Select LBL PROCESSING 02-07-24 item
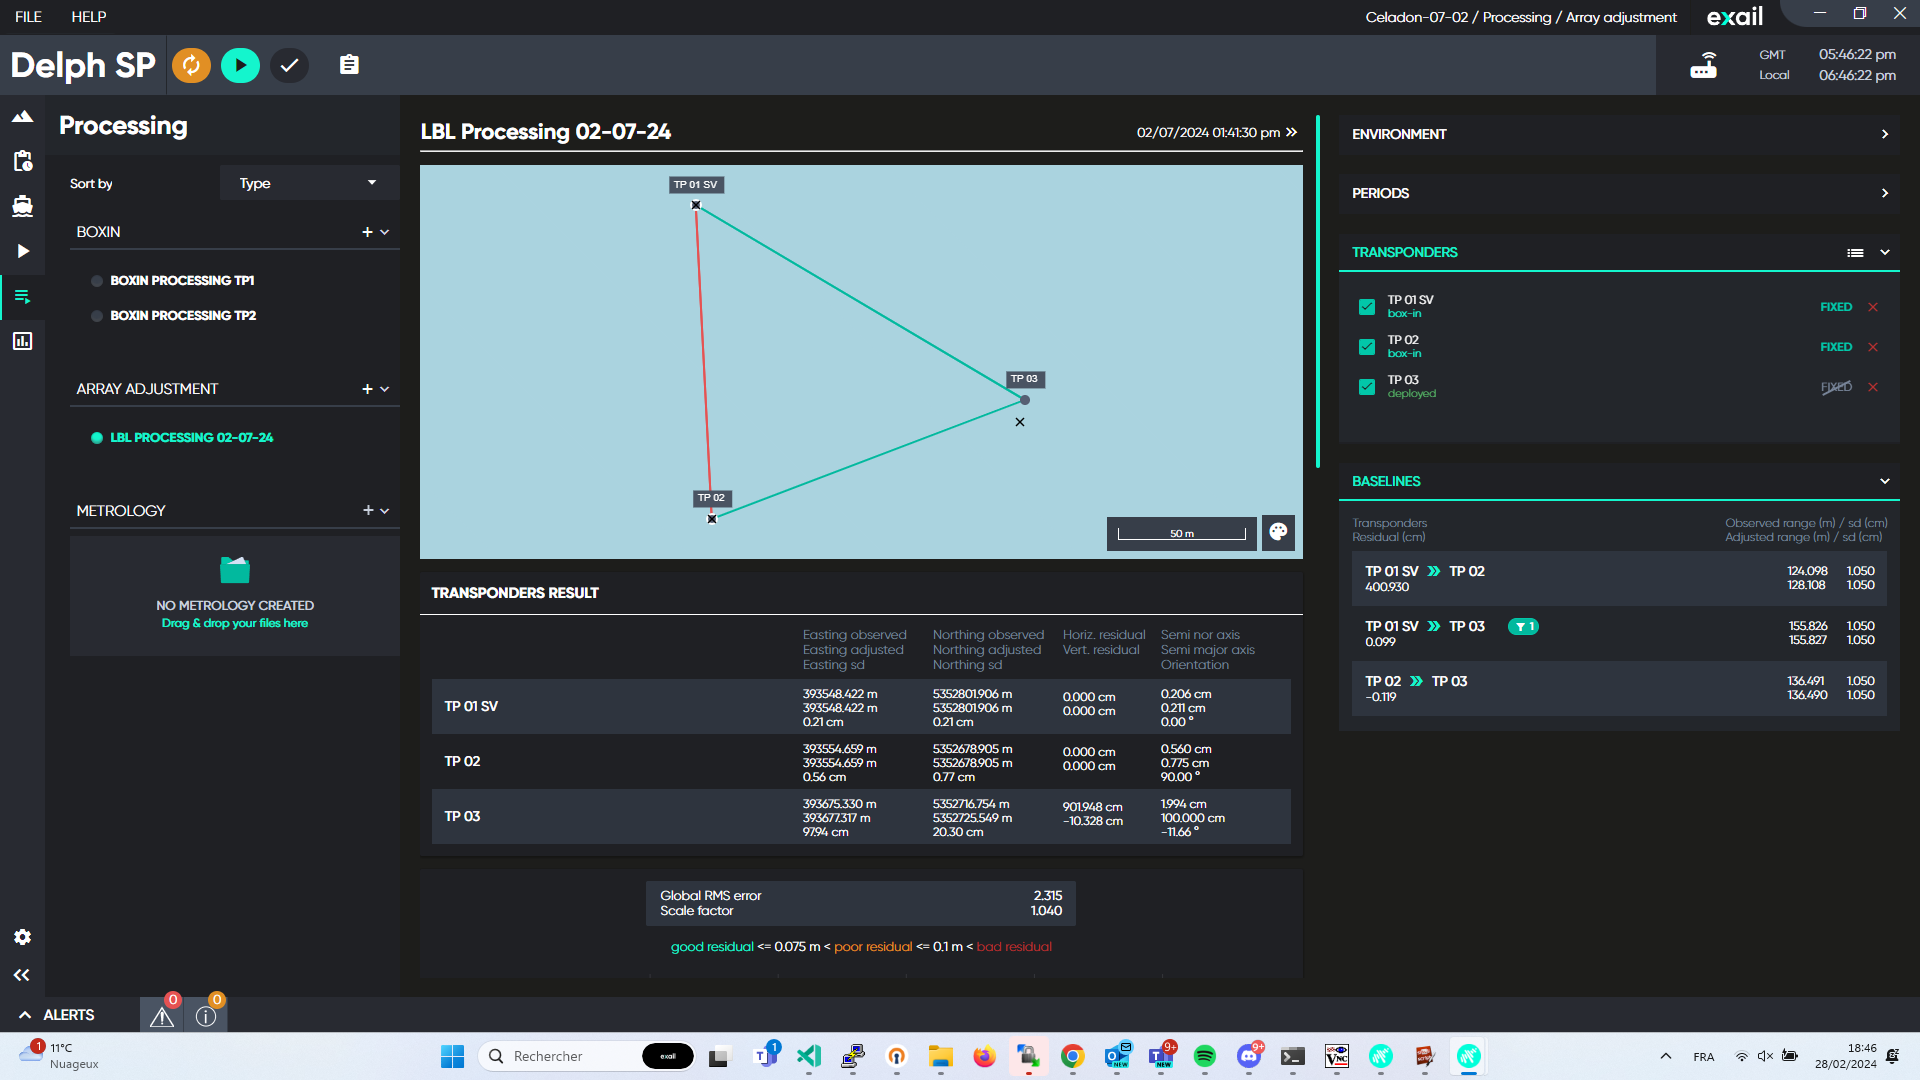1920x1080 pixels. (x=191, y=438)
